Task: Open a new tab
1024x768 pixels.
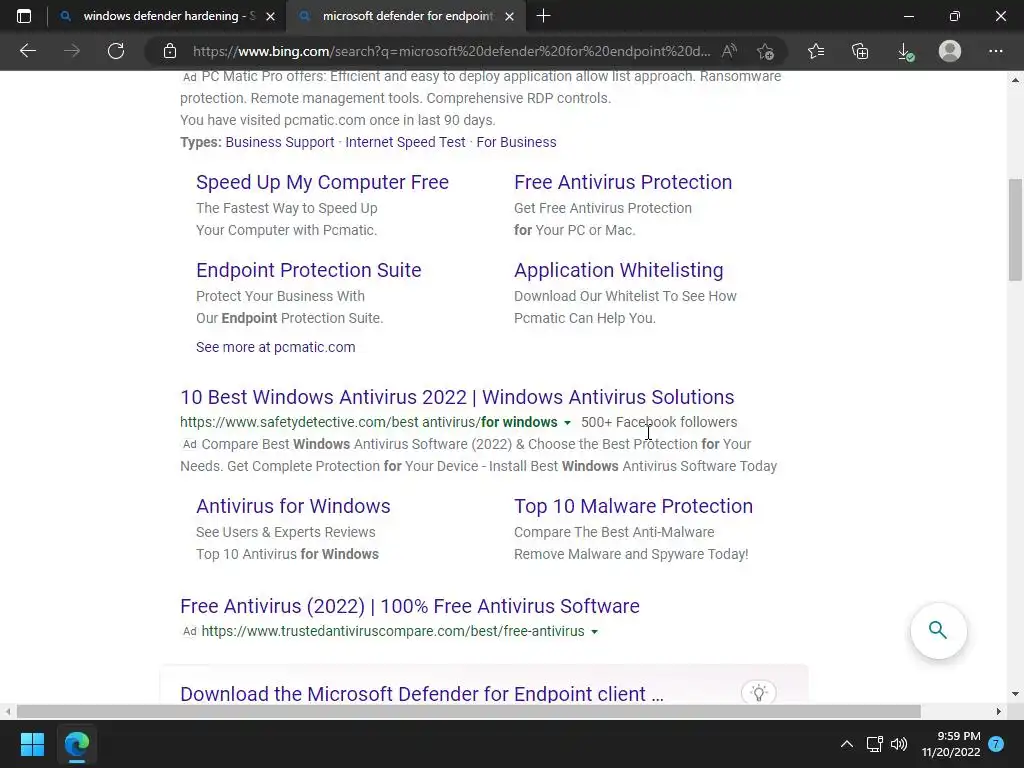Action: coord(543,16)
